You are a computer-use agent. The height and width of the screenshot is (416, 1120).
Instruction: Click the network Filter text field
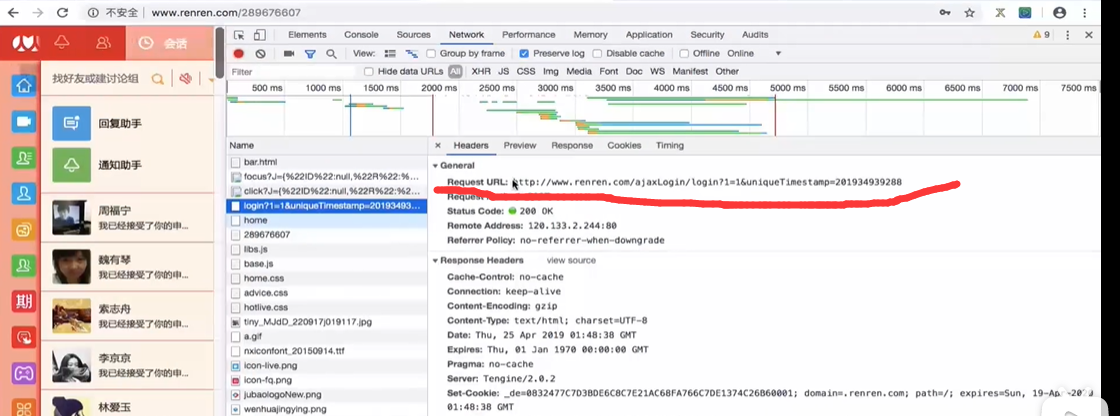[x=291, y=71]
